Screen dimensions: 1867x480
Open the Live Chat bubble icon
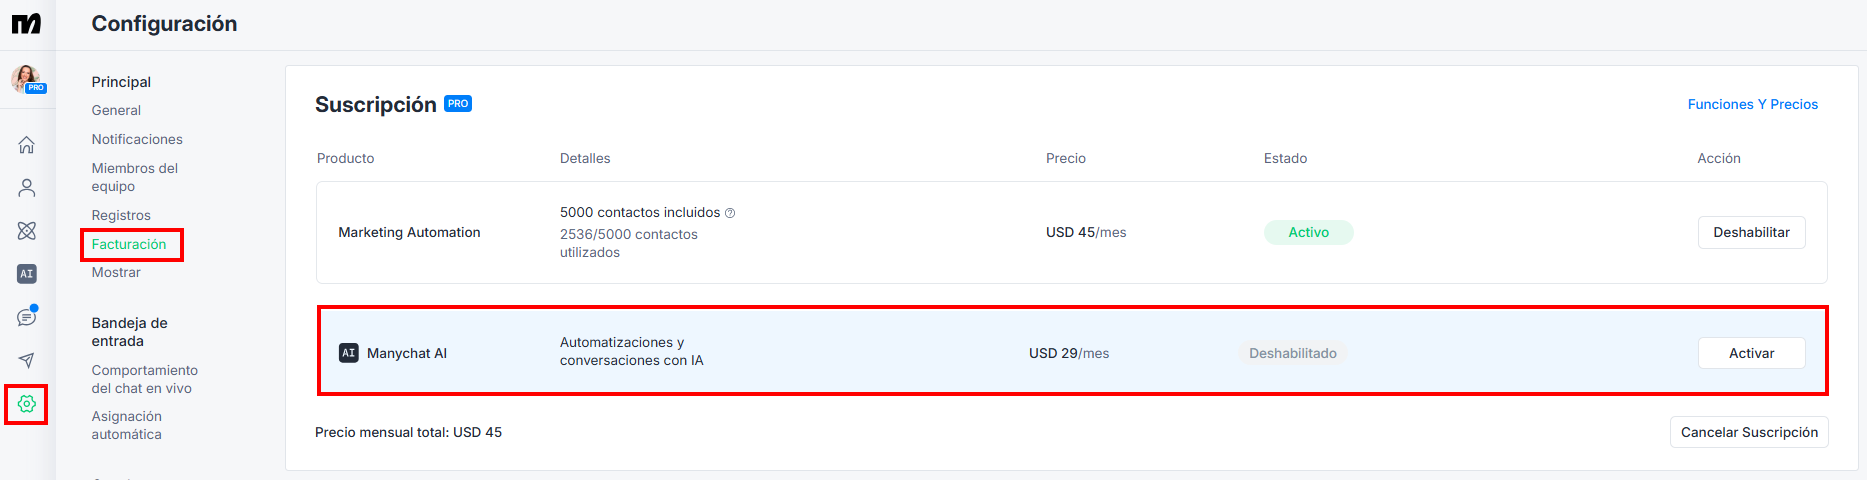coord(27,317)
